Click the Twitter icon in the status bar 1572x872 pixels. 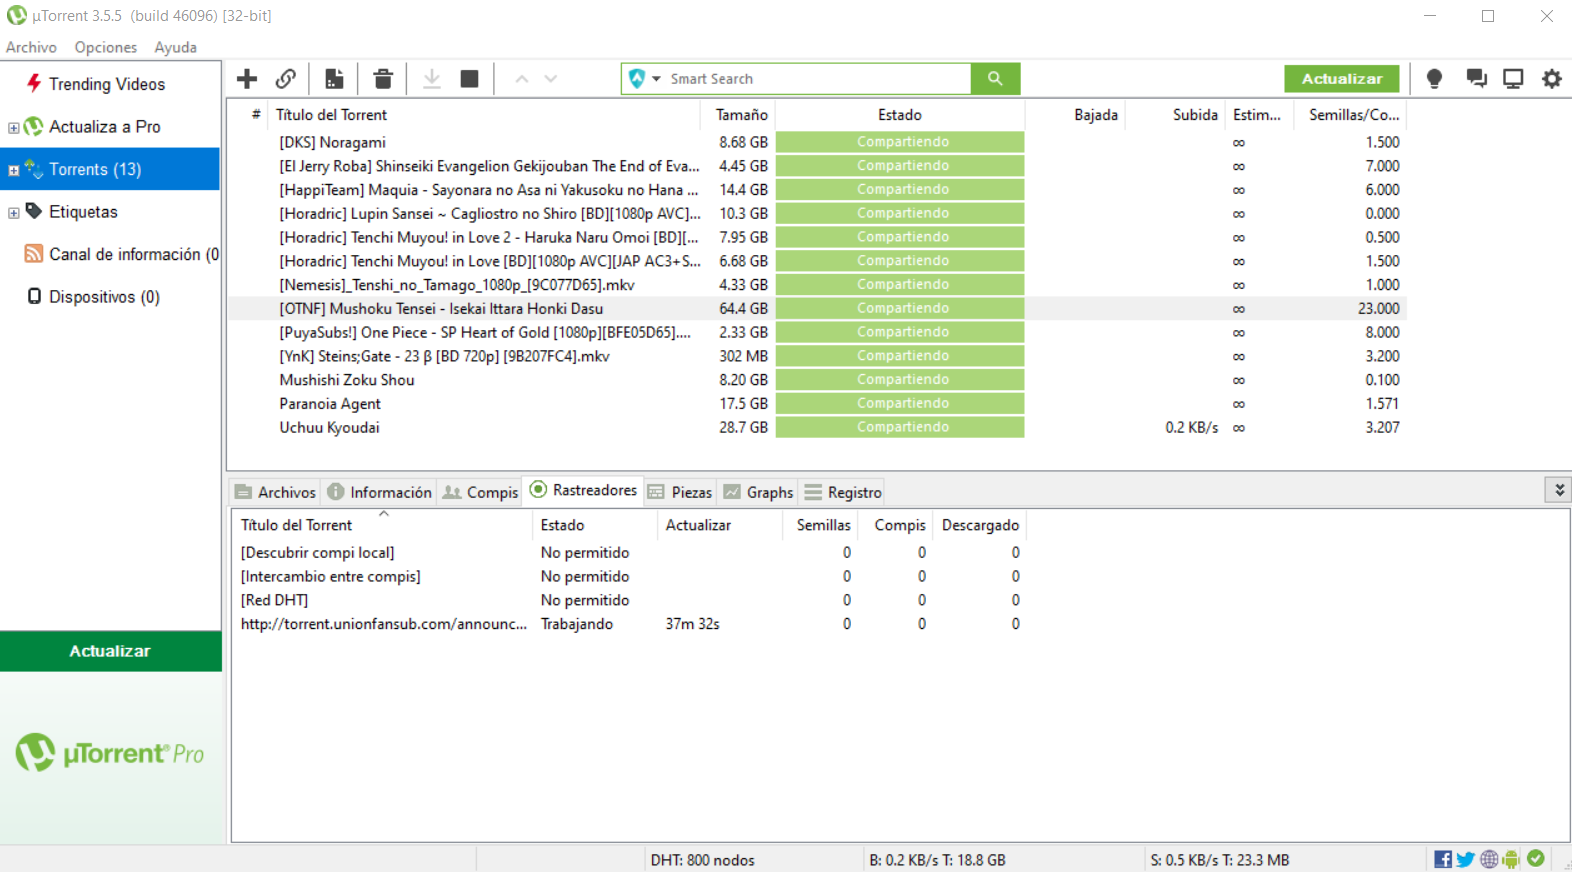tap(1466, 859)
